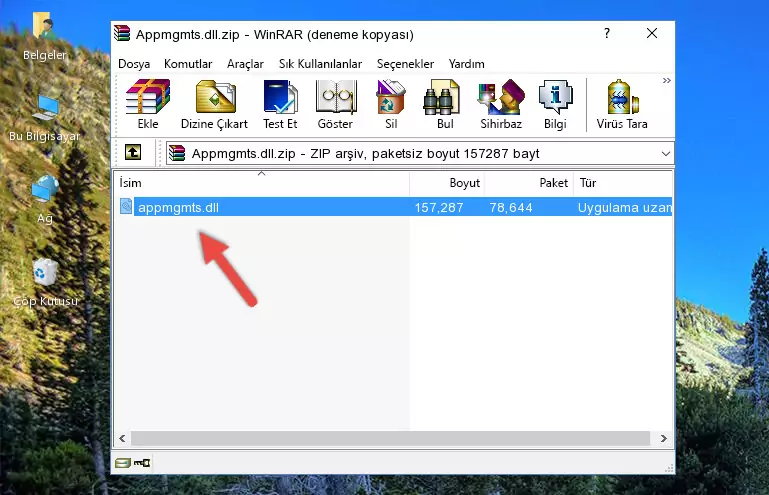Open the Komutlar menu
The image size is (769, 495).
coord(188,64)
